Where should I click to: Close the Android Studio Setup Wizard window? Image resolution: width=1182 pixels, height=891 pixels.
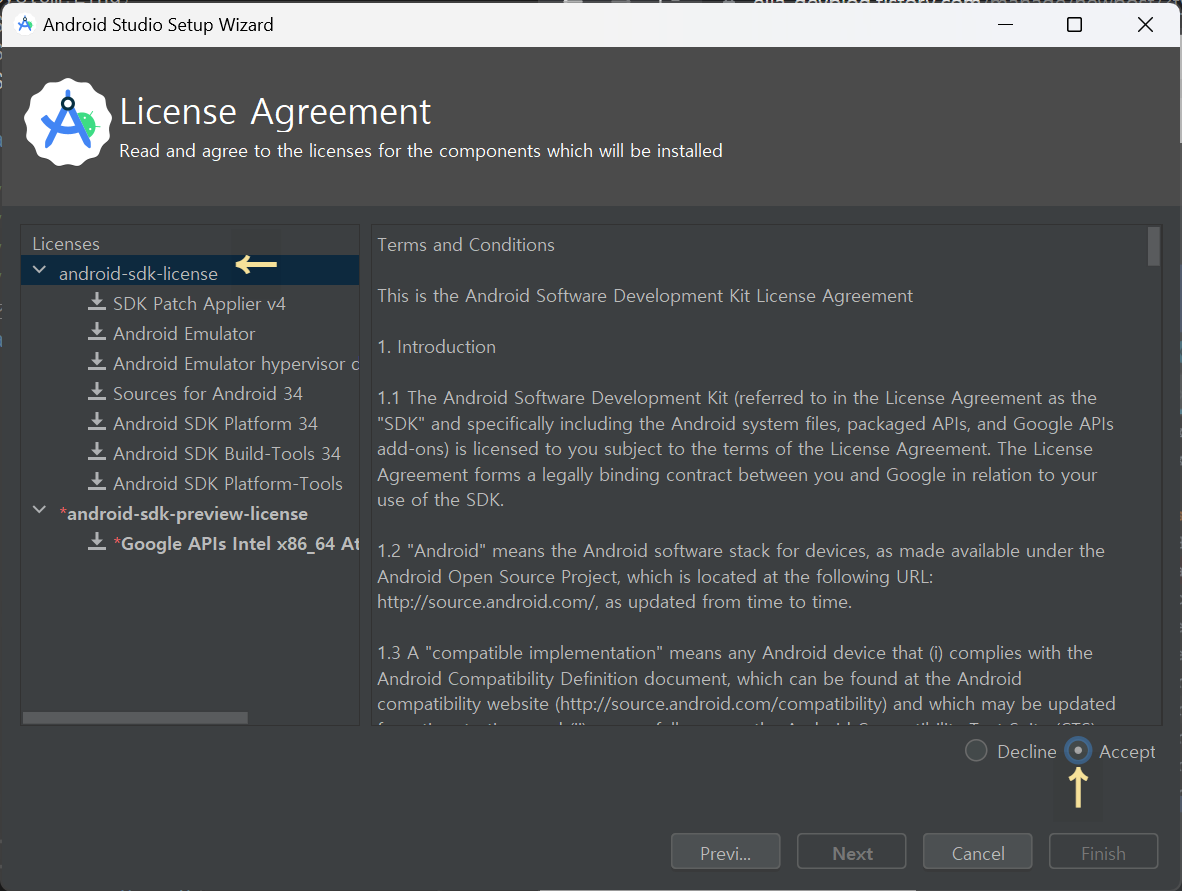(1144, 24)
